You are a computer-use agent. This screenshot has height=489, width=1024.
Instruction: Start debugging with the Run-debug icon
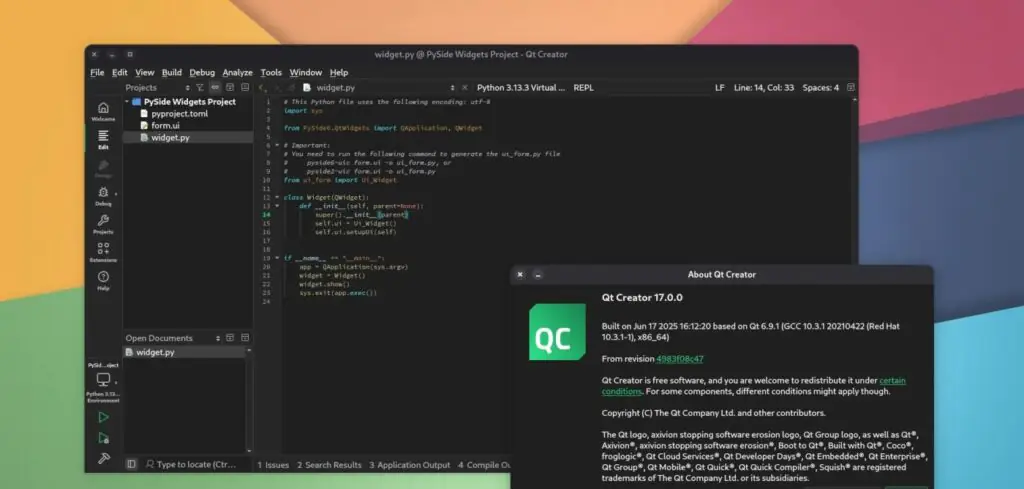coord(103,437)
